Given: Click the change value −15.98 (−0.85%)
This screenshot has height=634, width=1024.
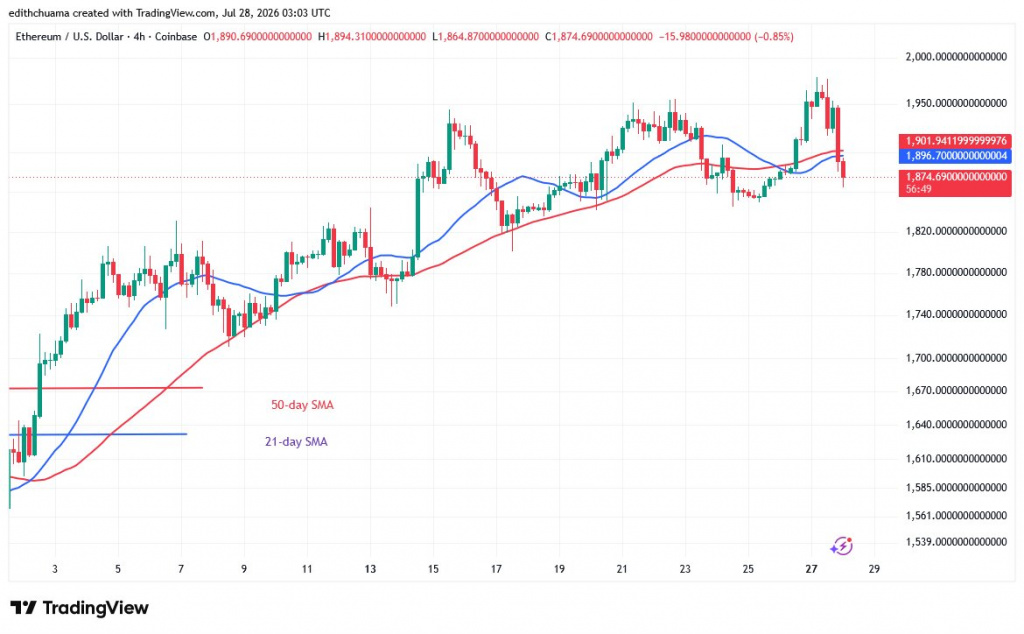Looking at the screenshot, I should click(726, 37).
